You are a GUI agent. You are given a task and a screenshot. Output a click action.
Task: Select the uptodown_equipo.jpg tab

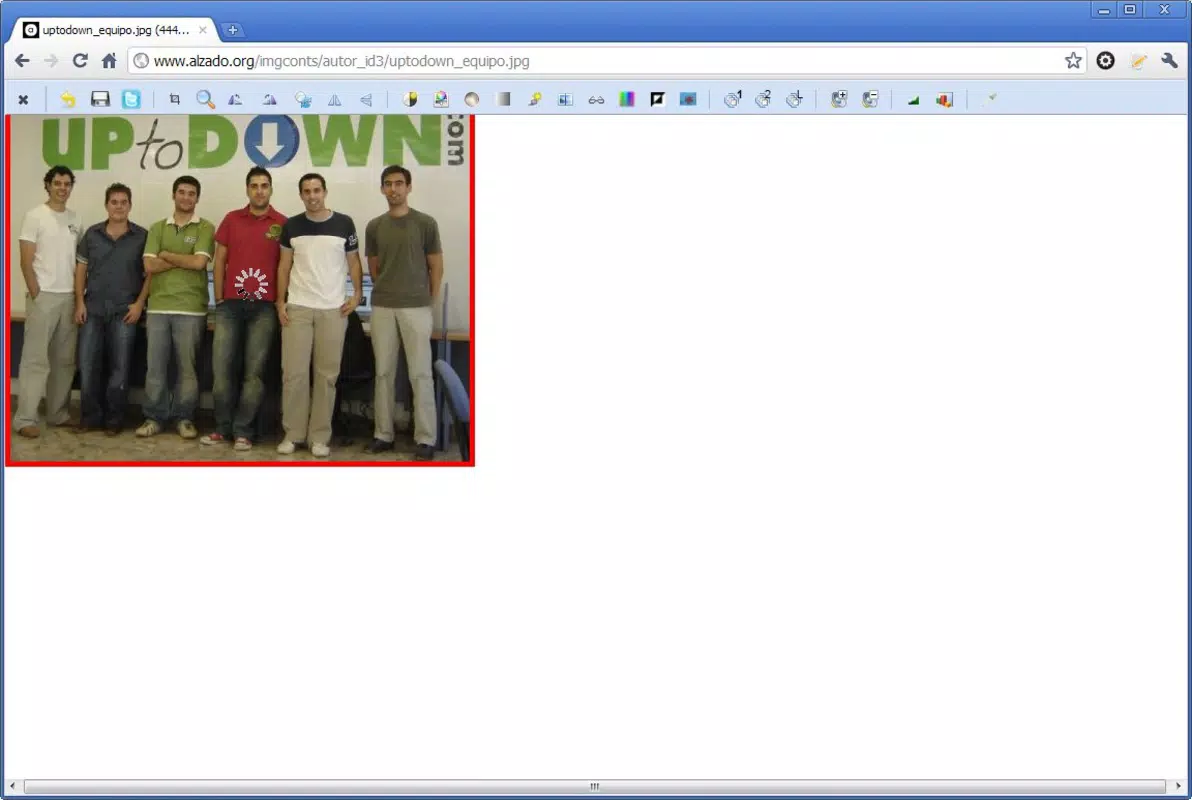114,30
